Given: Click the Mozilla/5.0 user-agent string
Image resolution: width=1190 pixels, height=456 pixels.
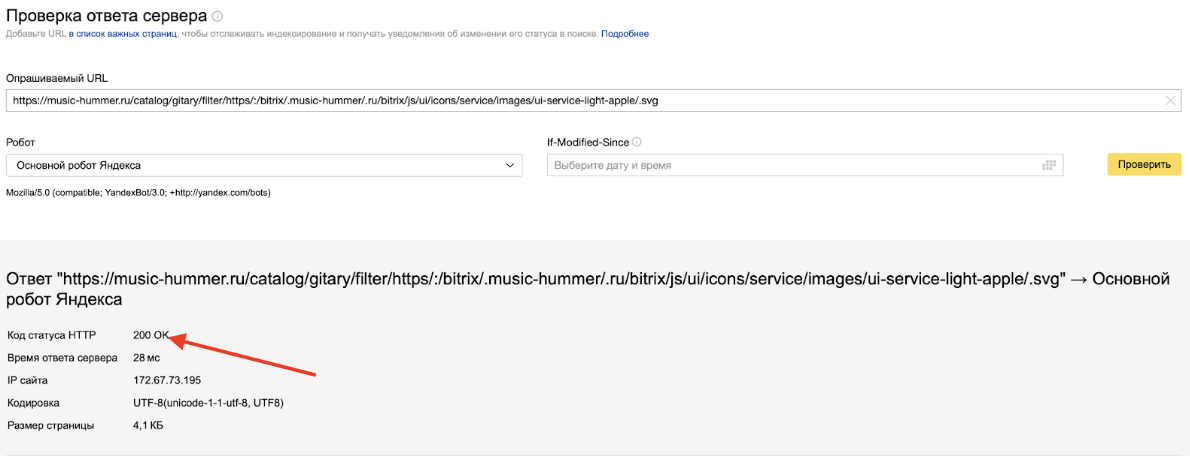Looking at the screenshot, I should click(x=139, y=192).
